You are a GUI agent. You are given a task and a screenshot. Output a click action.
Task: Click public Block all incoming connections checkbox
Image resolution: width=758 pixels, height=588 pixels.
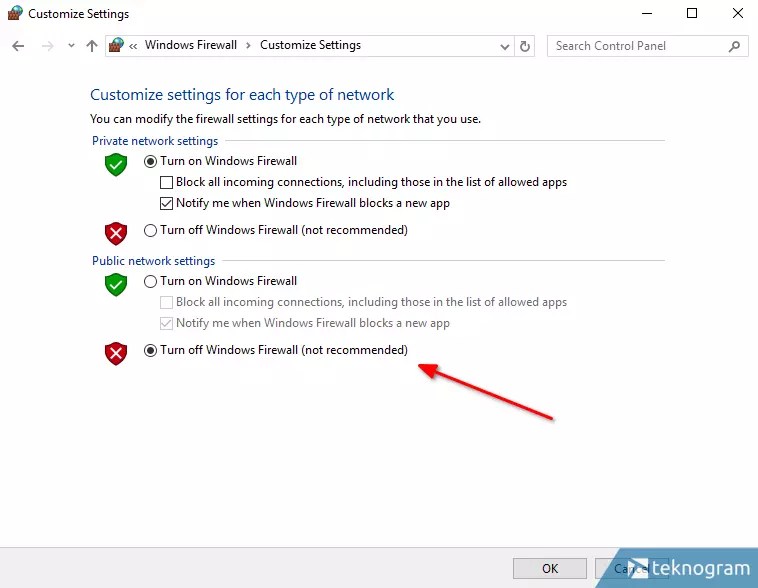point(166,302)
